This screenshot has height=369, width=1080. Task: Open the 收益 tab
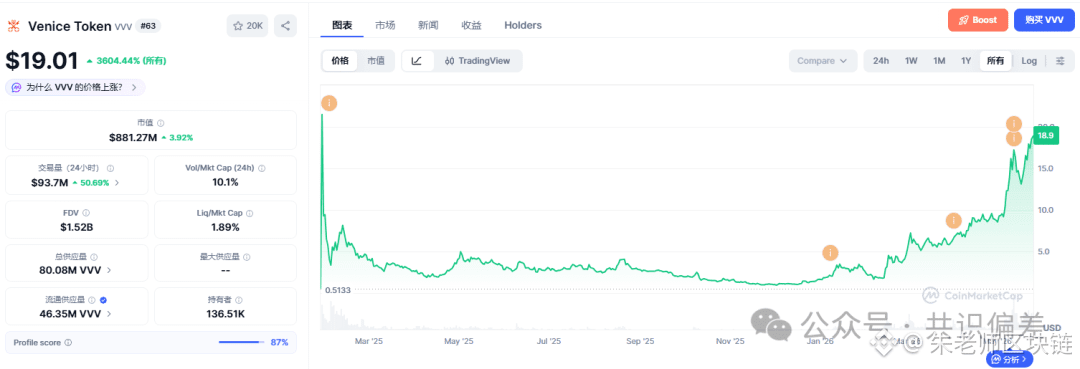click(x=471, y=25)
